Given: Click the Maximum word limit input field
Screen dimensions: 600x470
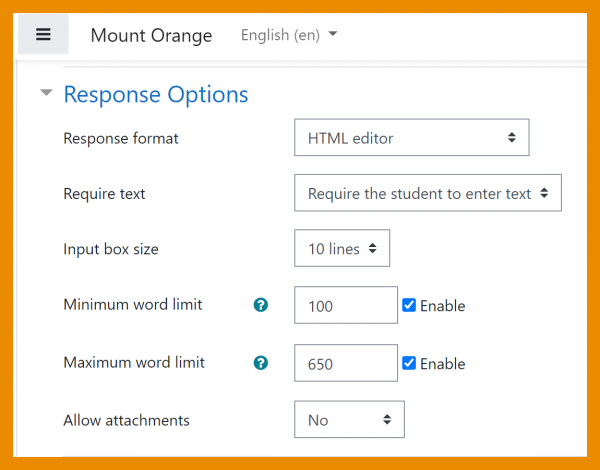Looking at the screenshot, I should [346, 364].
